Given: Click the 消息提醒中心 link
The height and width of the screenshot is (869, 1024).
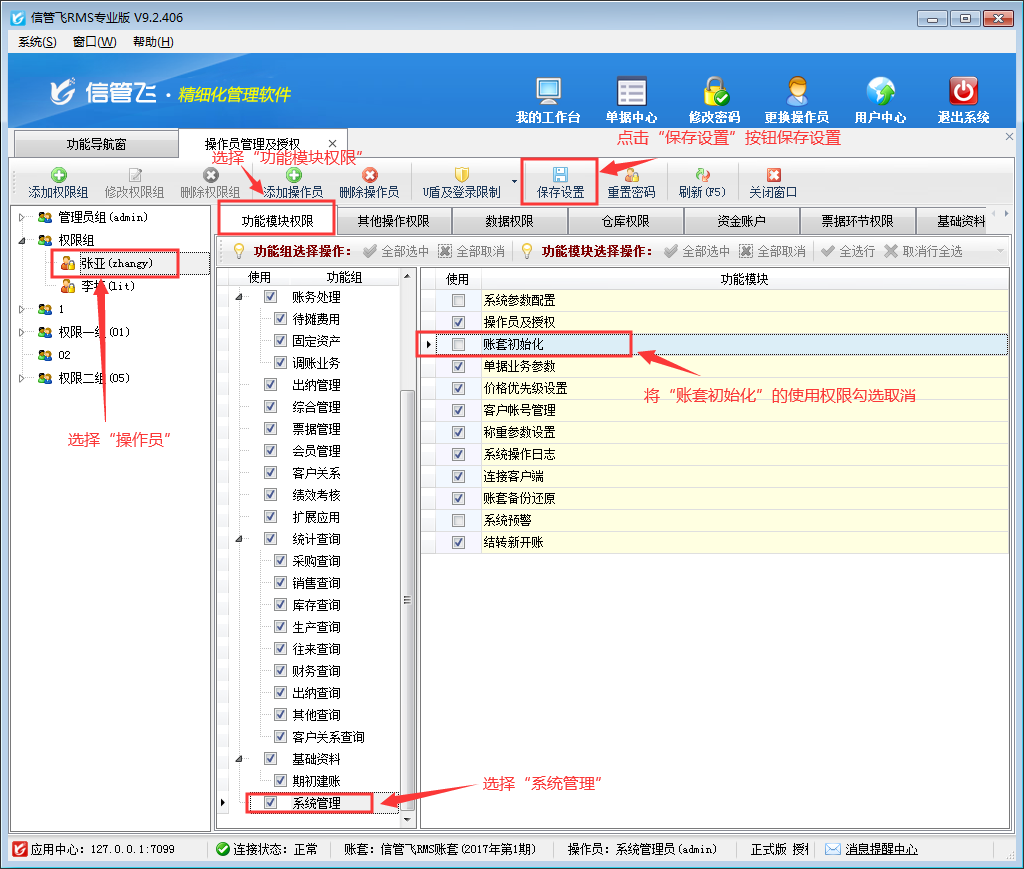Looking at the screenshot, I should click(x=880, y=849).
